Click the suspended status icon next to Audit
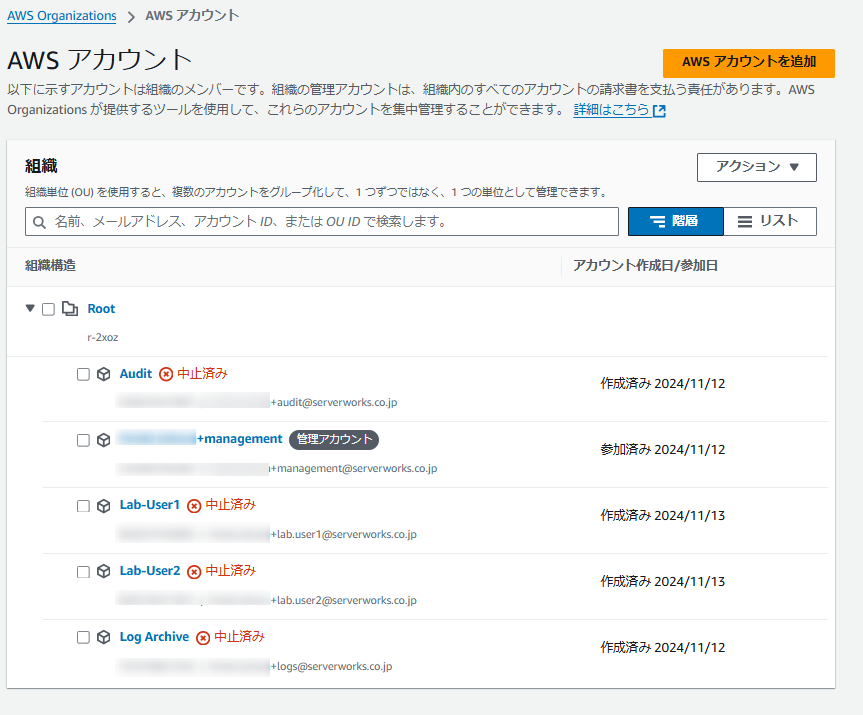 [x=166, y=374]
